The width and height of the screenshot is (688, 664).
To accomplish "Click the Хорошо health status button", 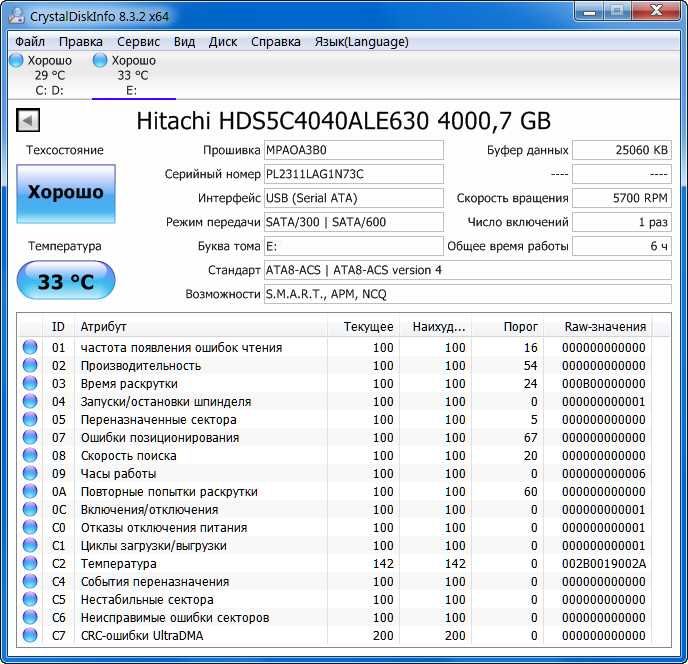I will click(x=66, y=194).
